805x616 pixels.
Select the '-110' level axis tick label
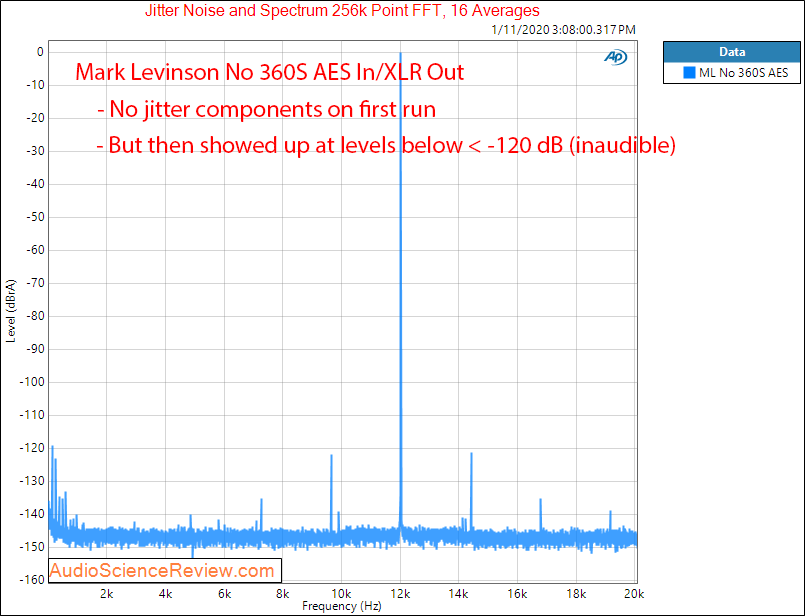(x=32, y=415)
